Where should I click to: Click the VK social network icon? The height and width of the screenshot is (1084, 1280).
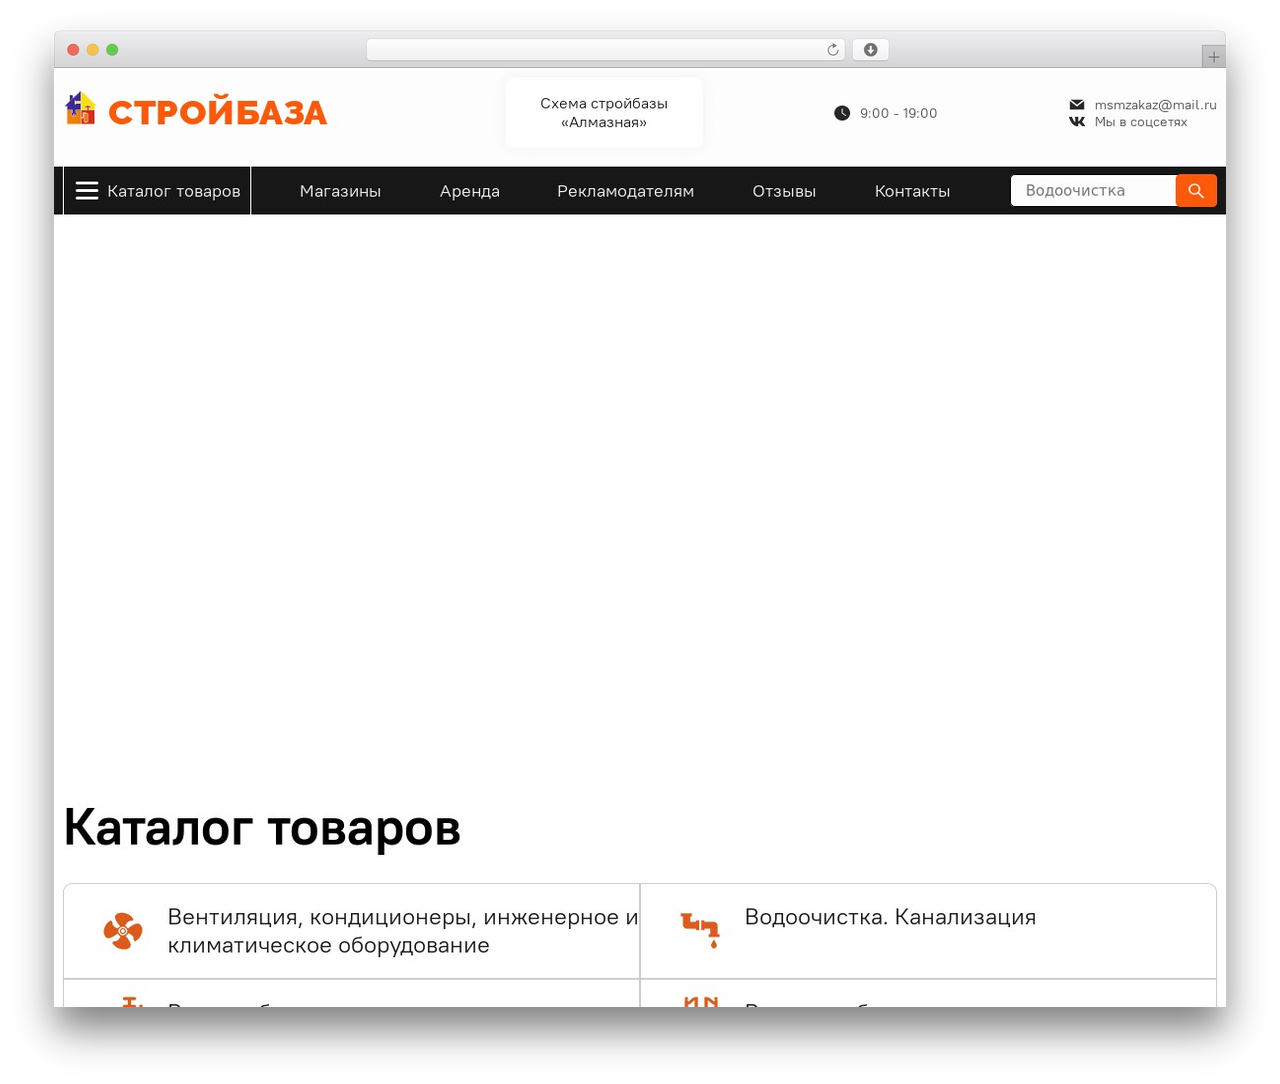point(1077,122)
